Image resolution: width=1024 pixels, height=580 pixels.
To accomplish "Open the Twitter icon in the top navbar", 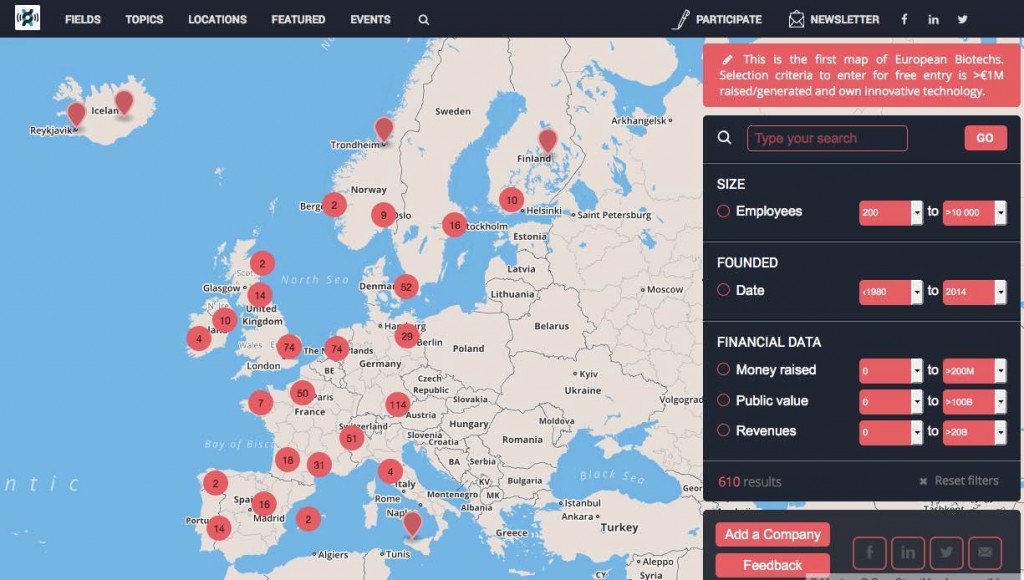I will pyautogui.click(x=963, y=20).
